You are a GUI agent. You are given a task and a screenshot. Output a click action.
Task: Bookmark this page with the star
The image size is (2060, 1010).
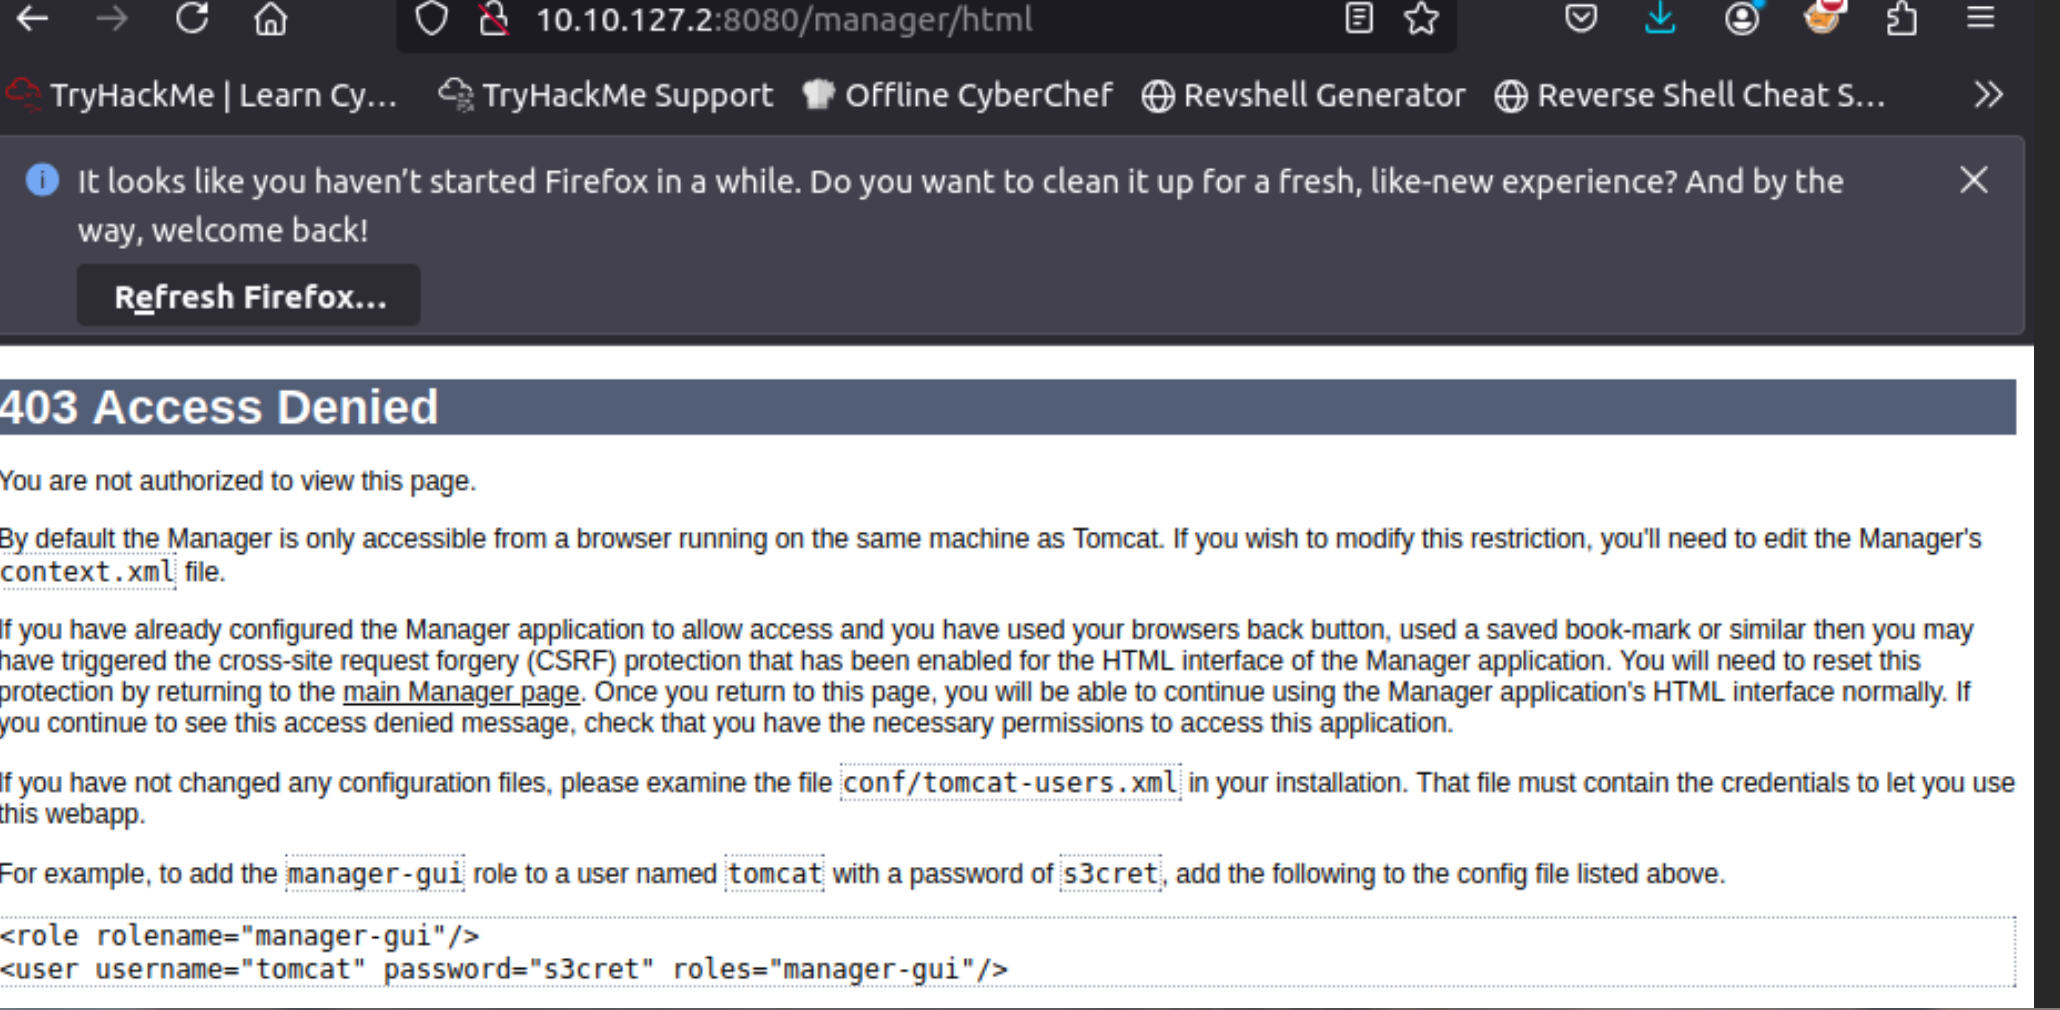tap(1421, 18)
